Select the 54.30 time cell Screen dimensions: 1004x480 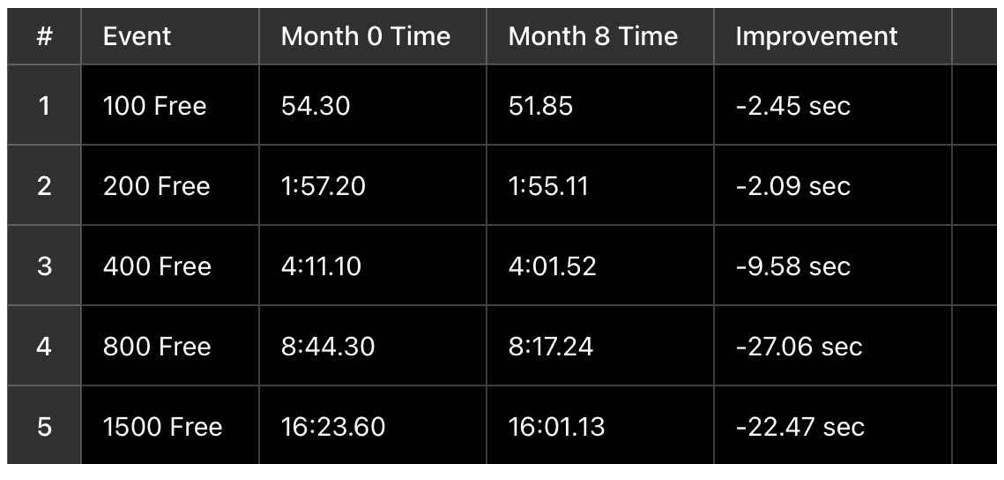coord(373,105)
